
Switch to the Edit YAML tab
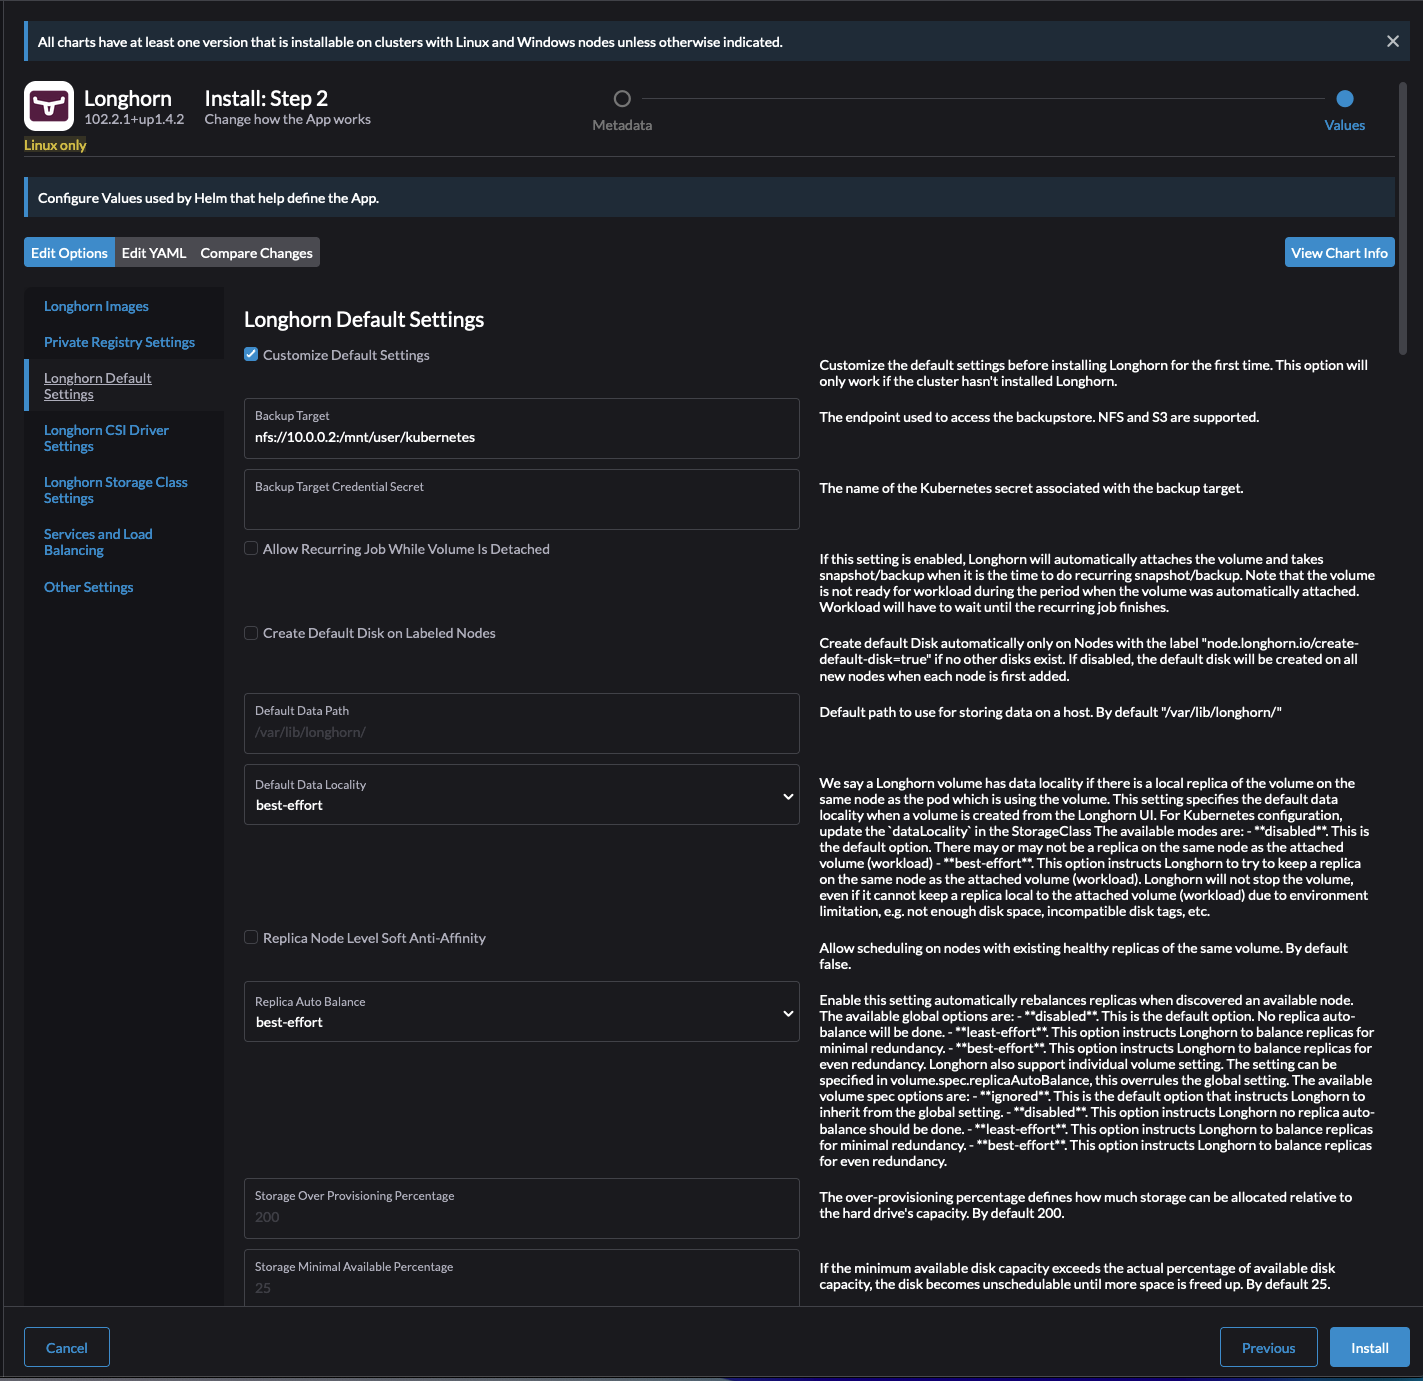(154, 253)
